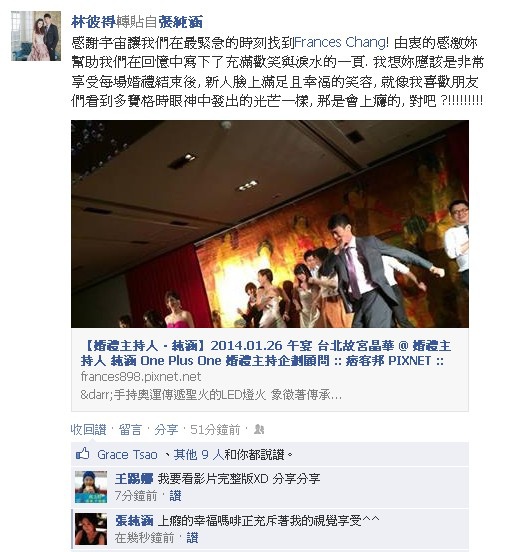
Task: Open the shared wedding dance photo
Action: pos(270,224)
